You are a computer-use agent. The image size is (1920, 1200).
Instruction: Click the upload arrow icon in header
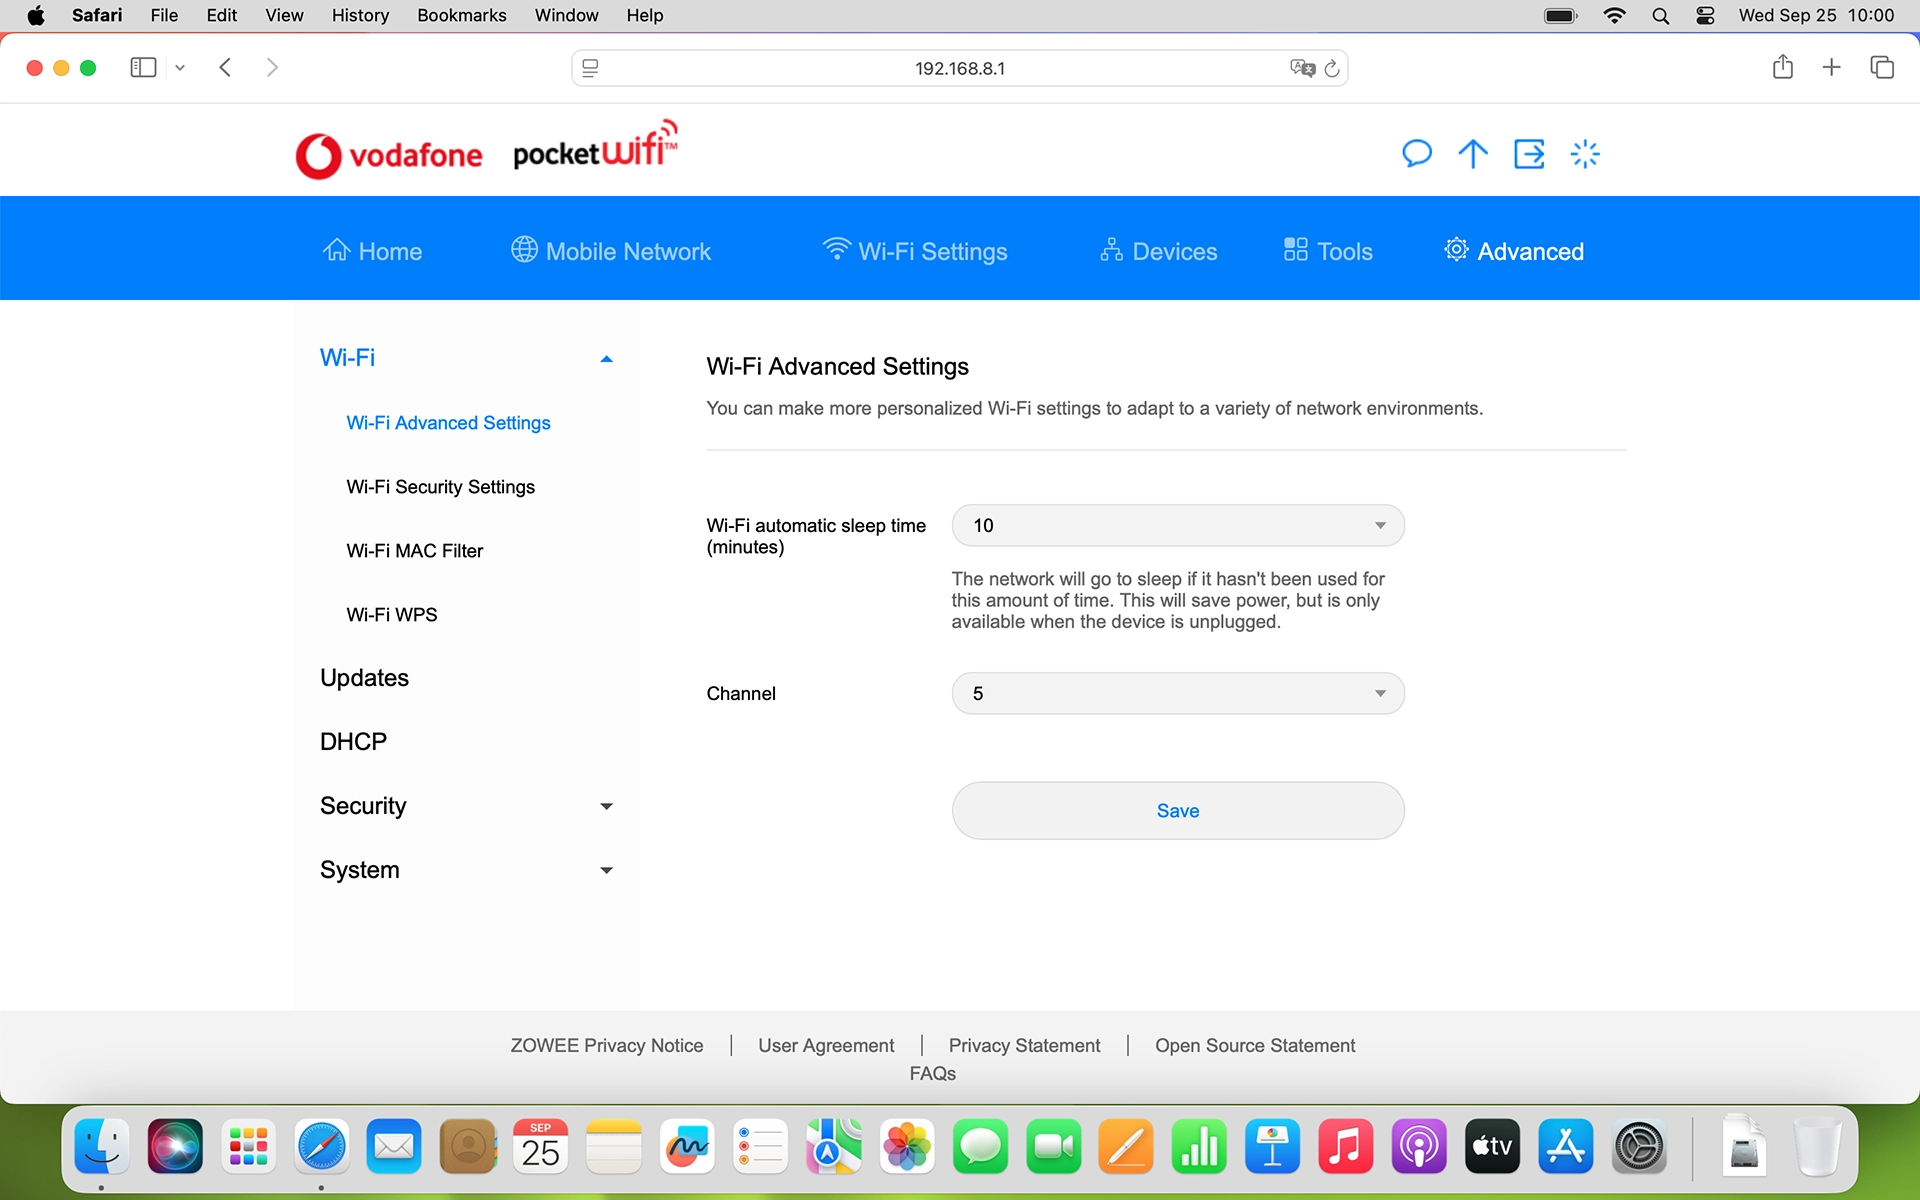[x=1472, y=154]
